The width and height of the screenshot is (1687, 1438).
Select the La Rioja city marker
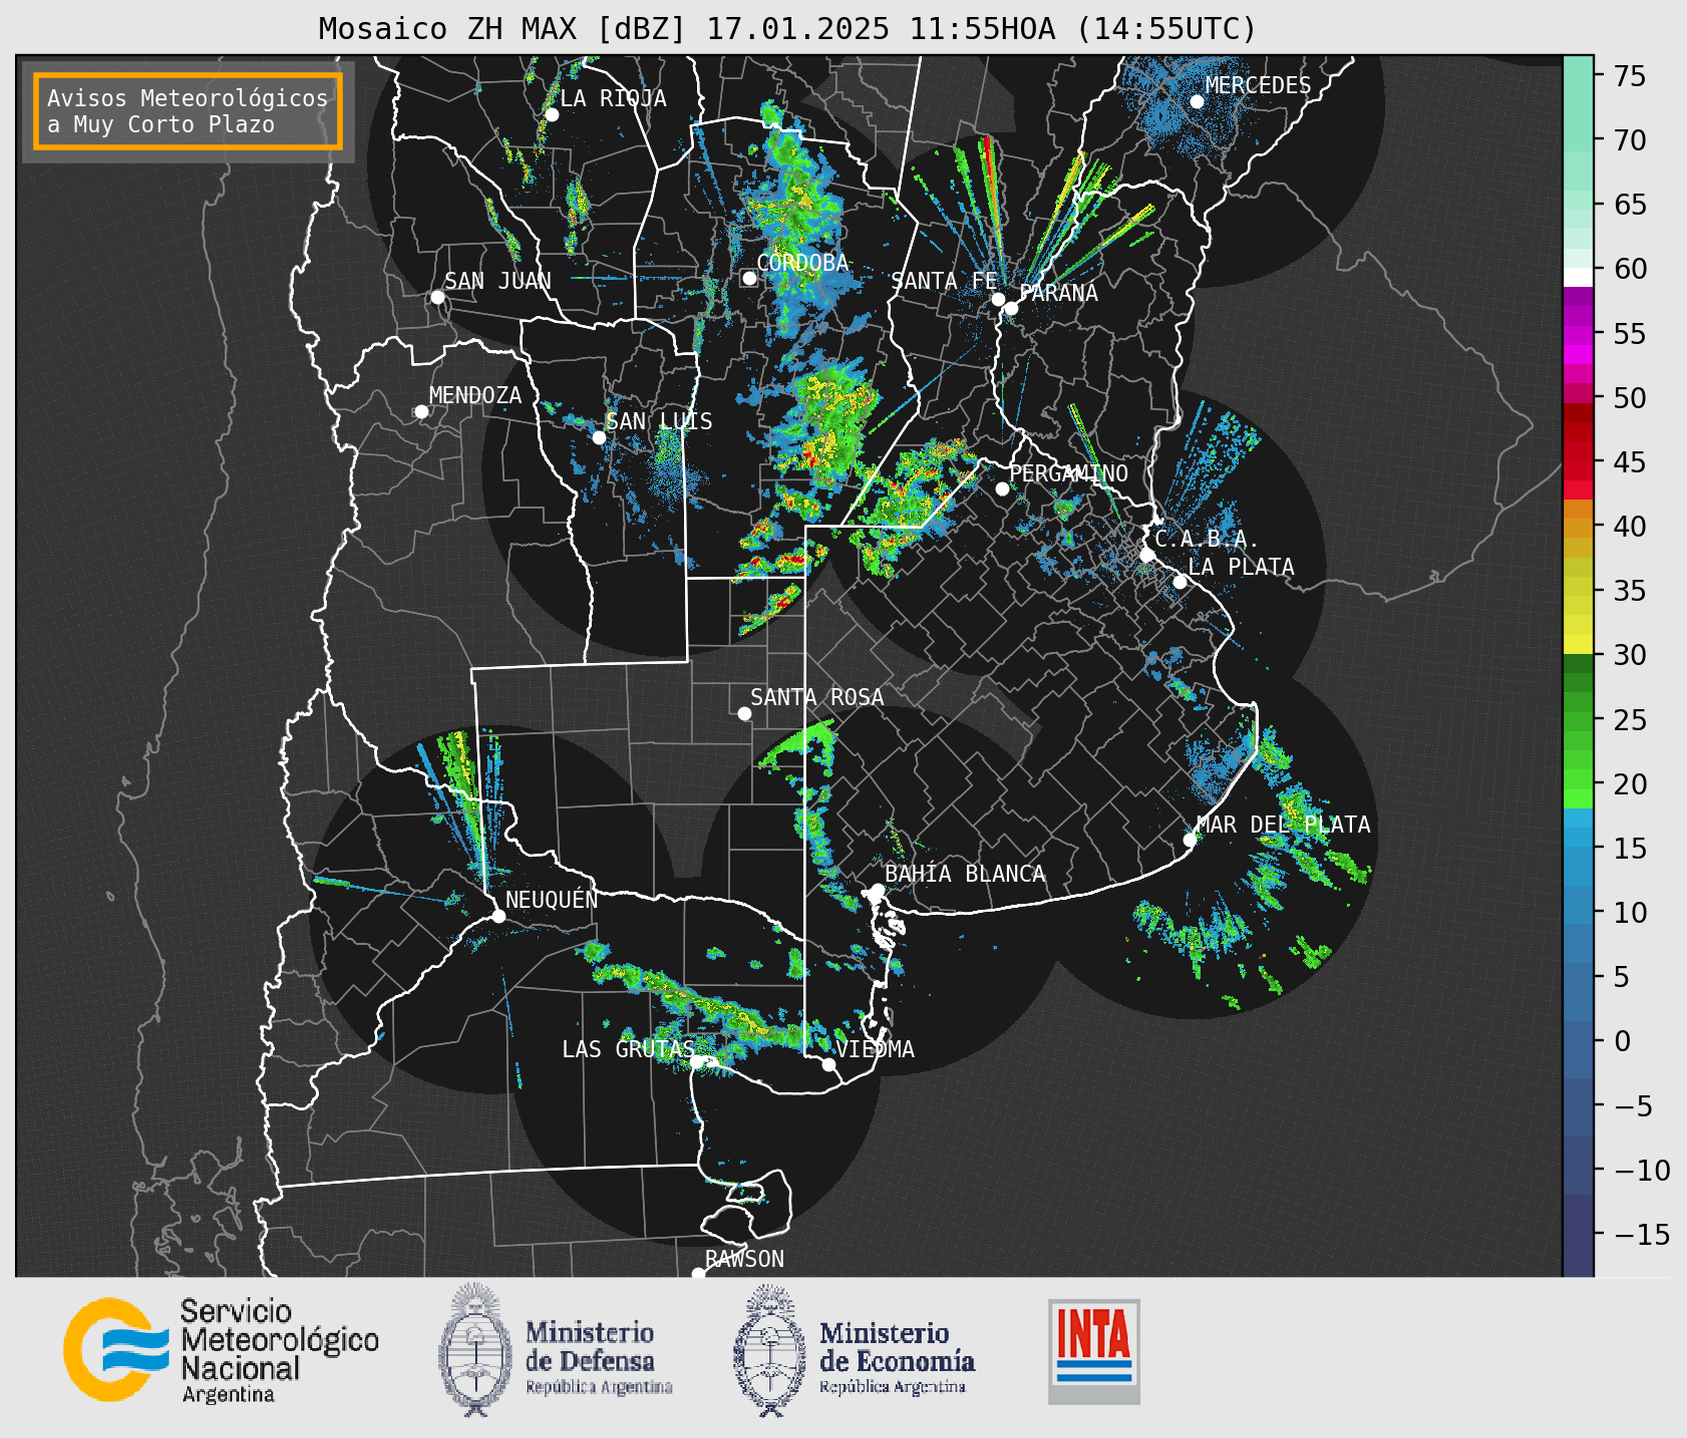551,115
